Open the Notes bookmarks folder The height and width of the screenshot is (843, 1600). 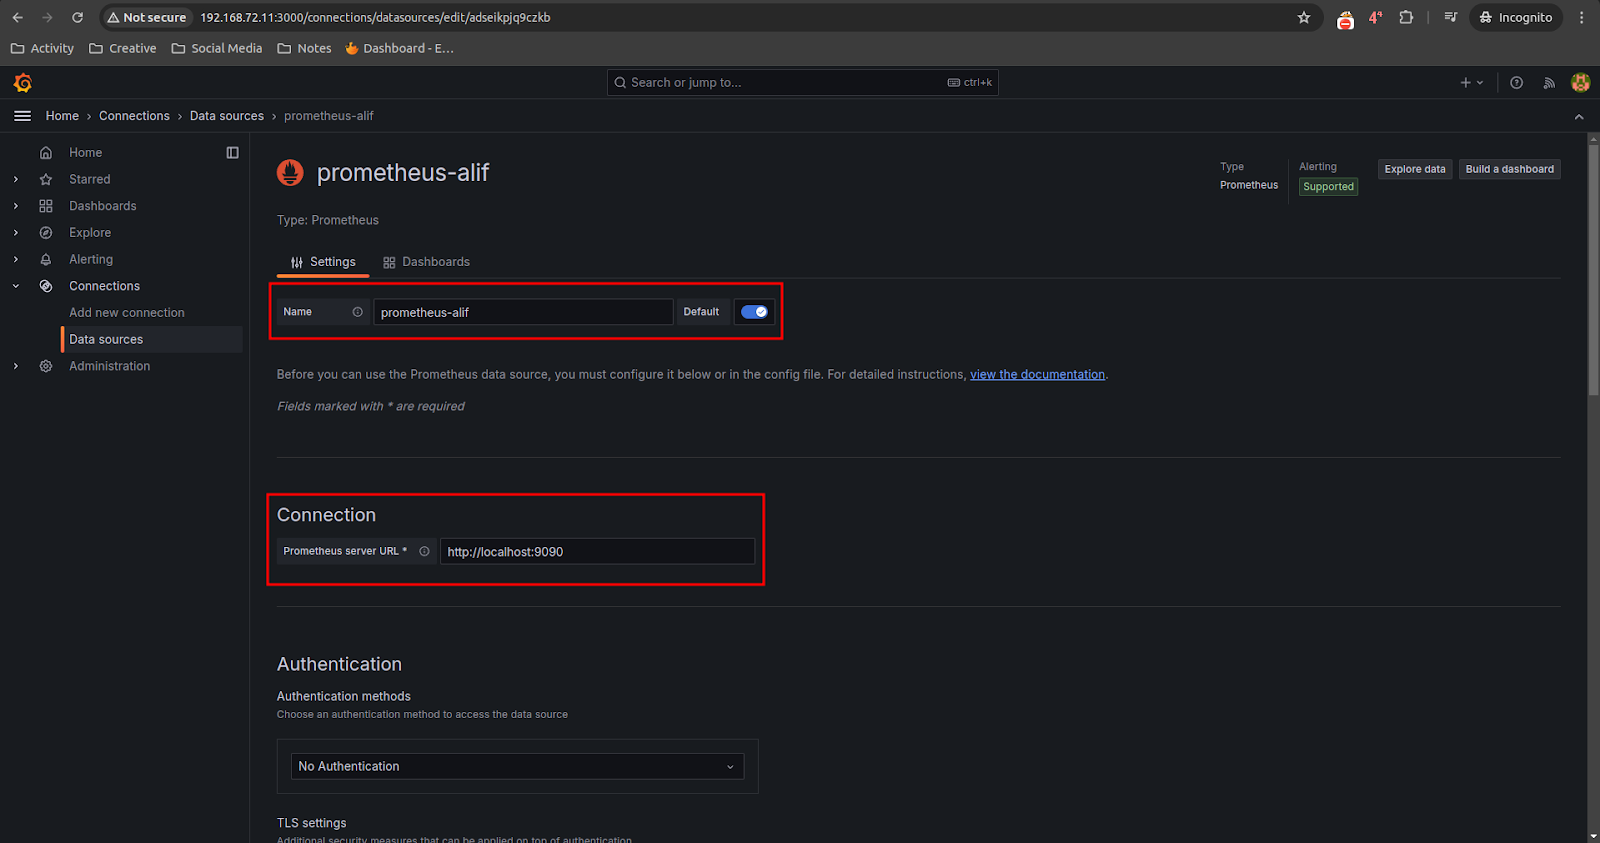[304, 48]
